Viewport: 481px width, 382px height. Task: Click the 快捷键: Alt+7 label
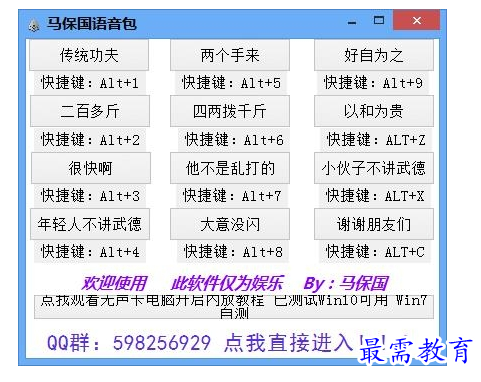tap(232, 196)
